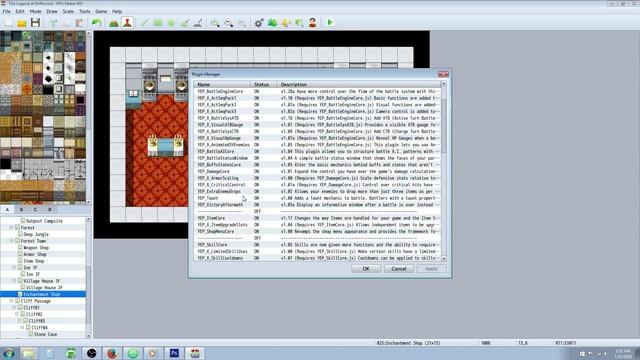Viewport: 640px width, 360px height.
Task: Click the Windows Start button
Action: 9,353
